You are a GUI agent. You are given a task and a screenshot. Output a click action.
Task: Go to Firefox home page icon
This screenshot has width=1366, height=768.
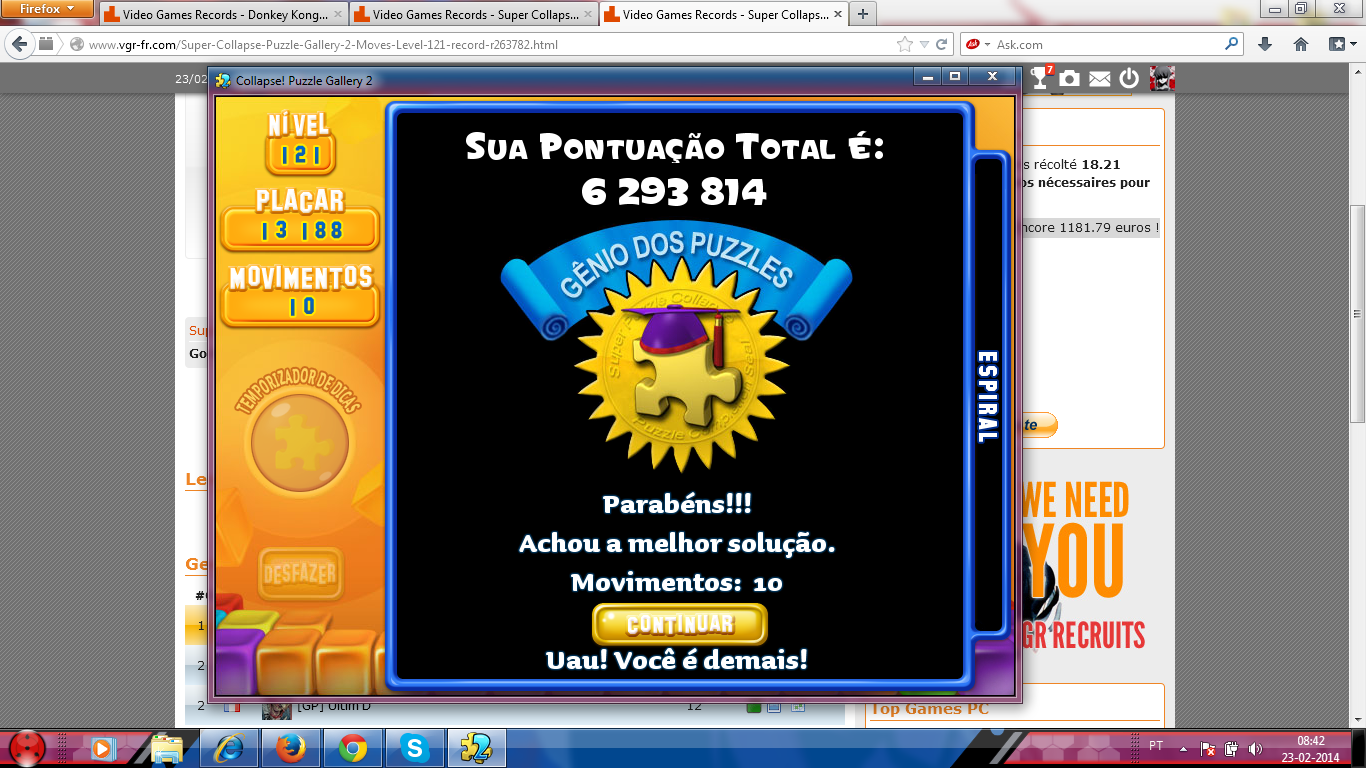click(x=1301, y=45)
